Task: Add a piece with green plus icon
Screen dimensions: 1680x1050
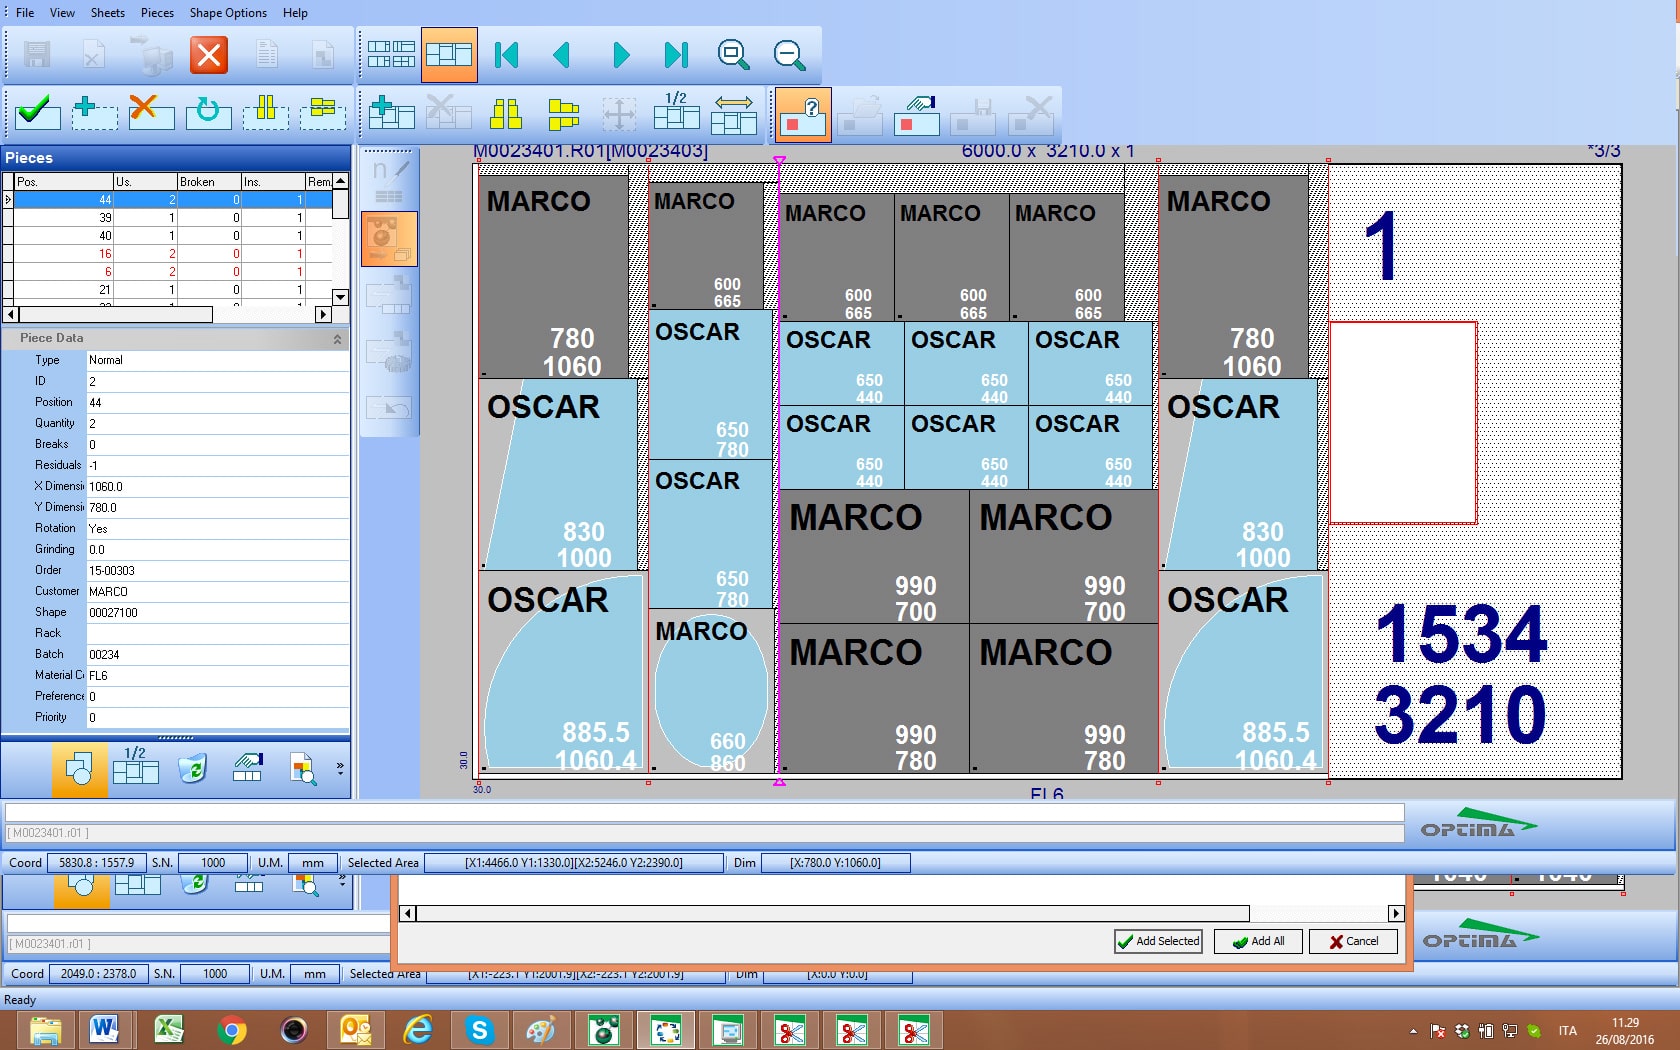Action: tap(94, 112)
